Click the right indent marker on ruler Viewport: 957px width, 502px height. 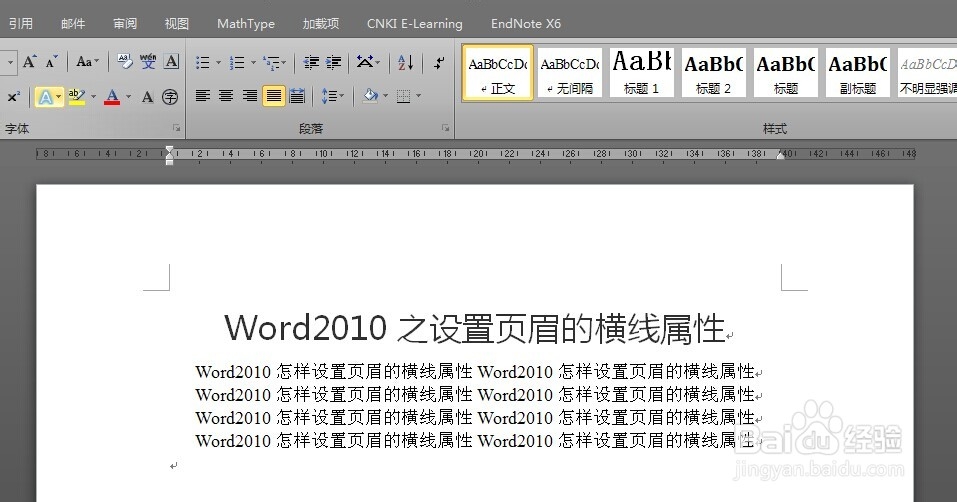[781, 157]
